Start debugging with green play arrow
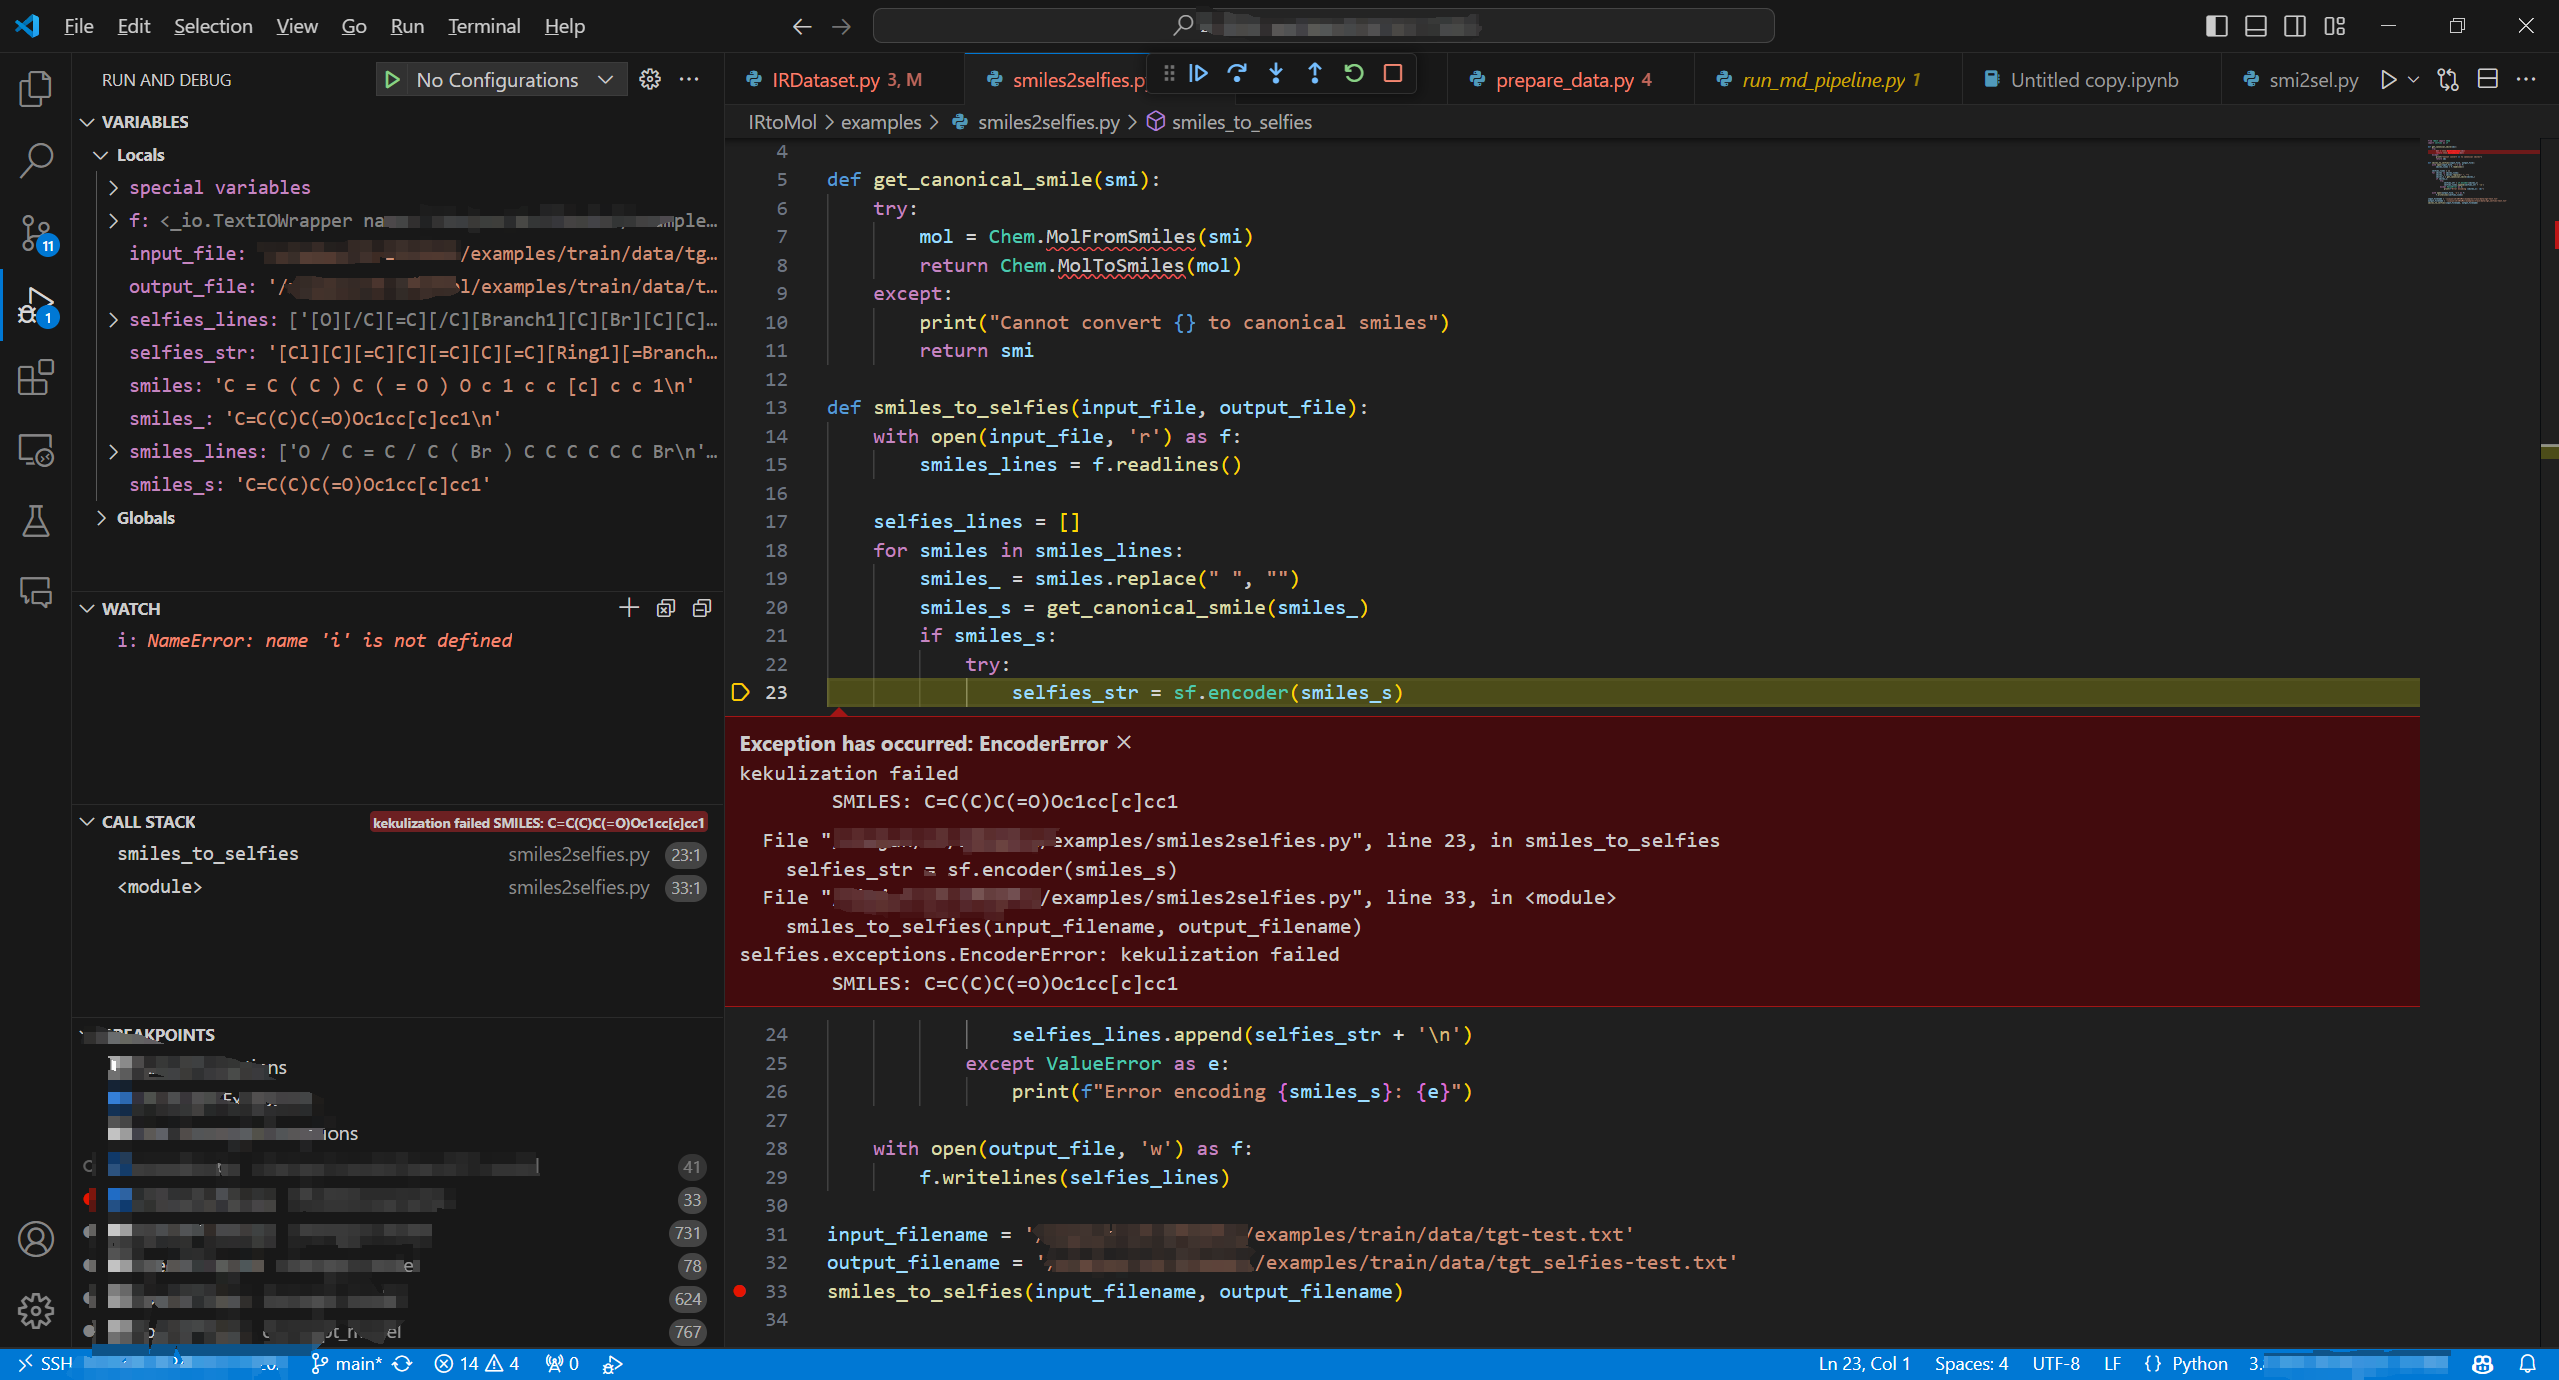 [x=392, y=80]
